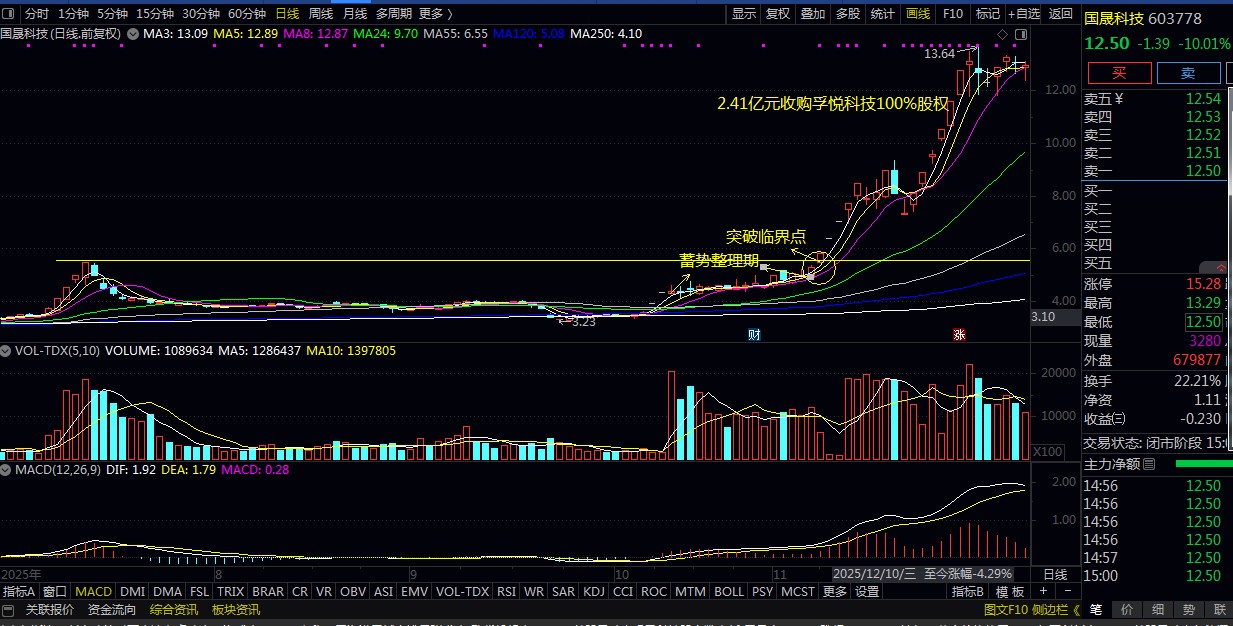Screen dimensions: 1233x626
Task: Open the 资金流向 capital flow tab
Action: (x=112, y=610)
